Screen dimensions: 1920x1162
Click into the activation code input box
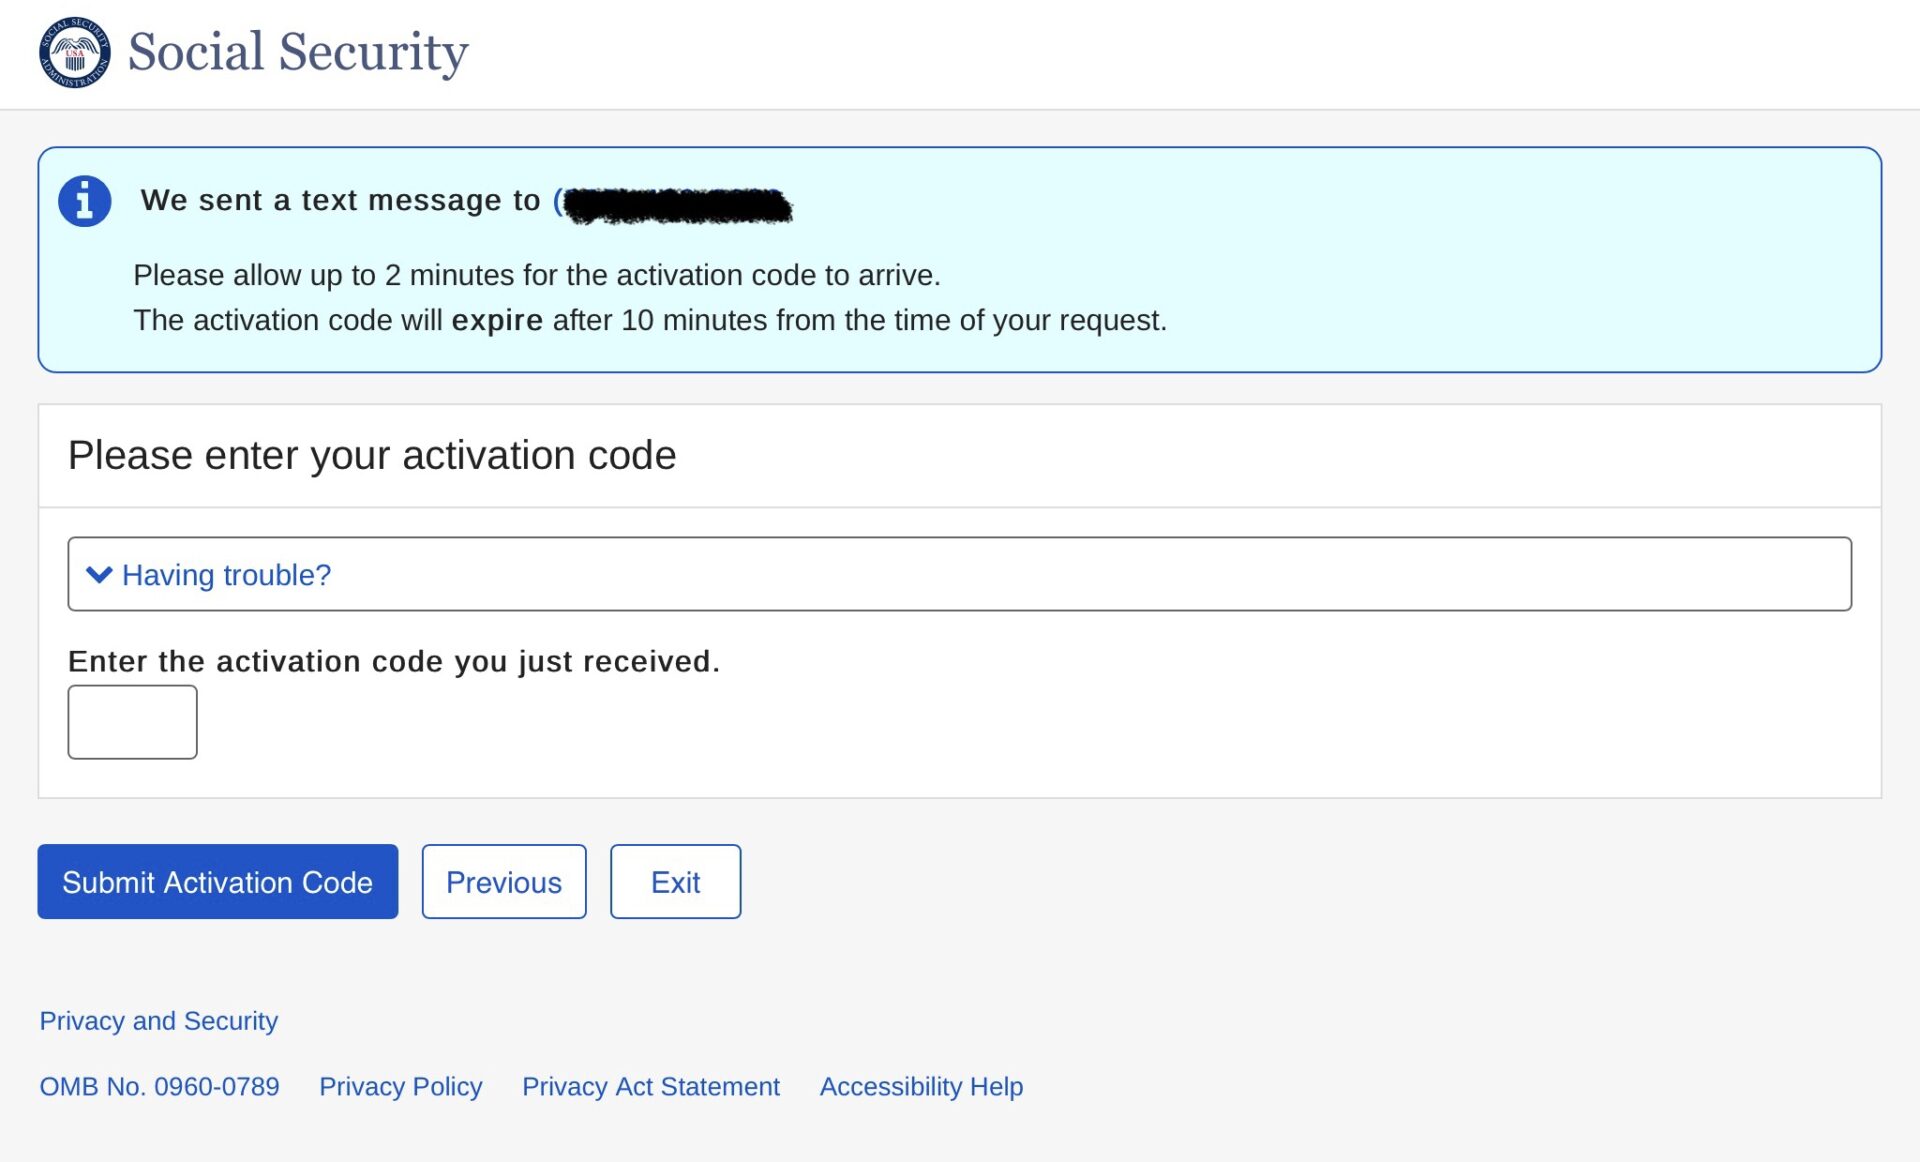click(x=132, y=722)
